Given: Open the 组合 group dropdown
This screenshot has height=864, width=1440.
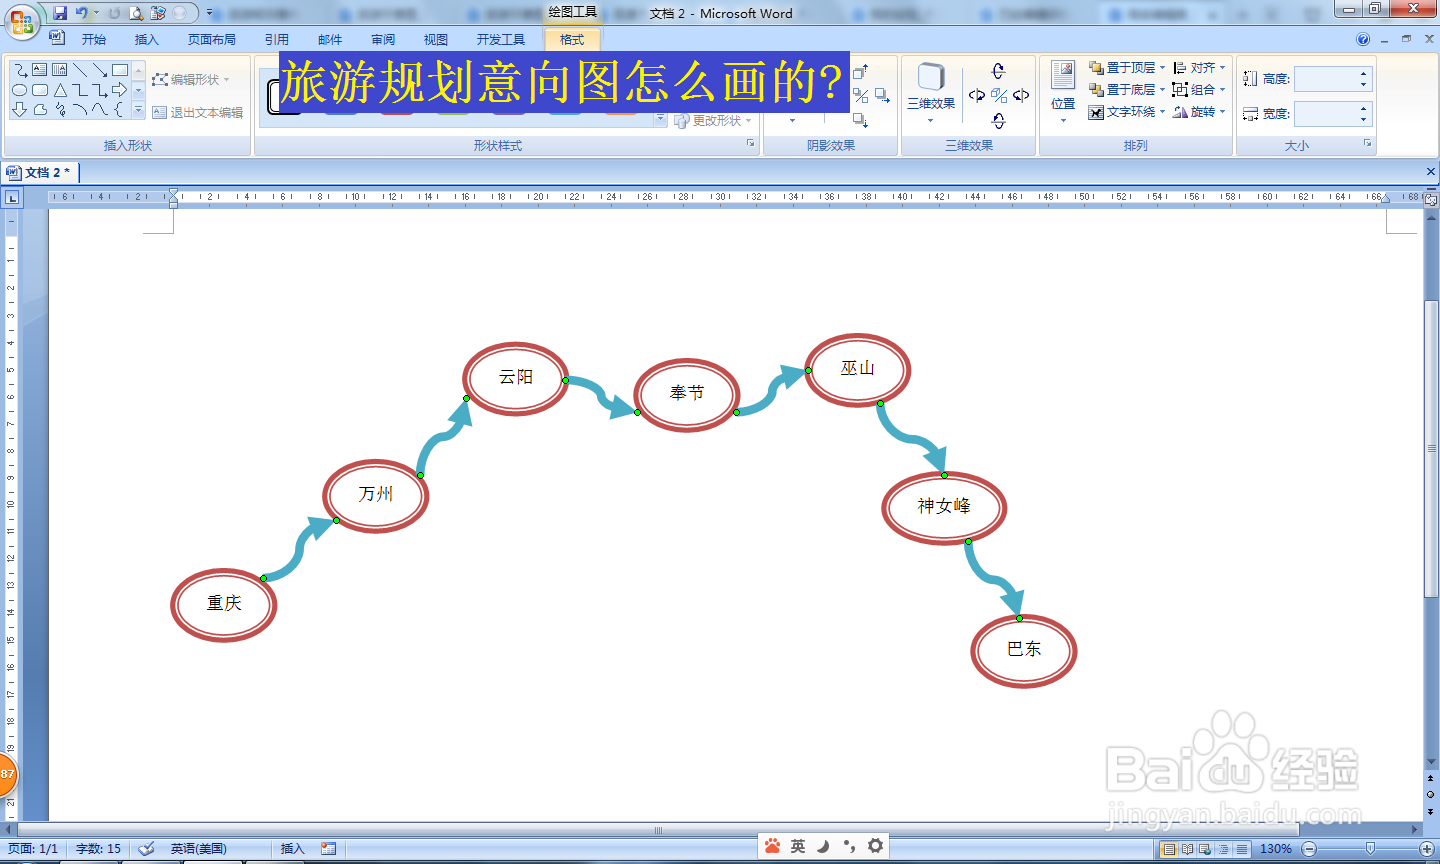Looking at the screenshot, I should pos(1199,90).
